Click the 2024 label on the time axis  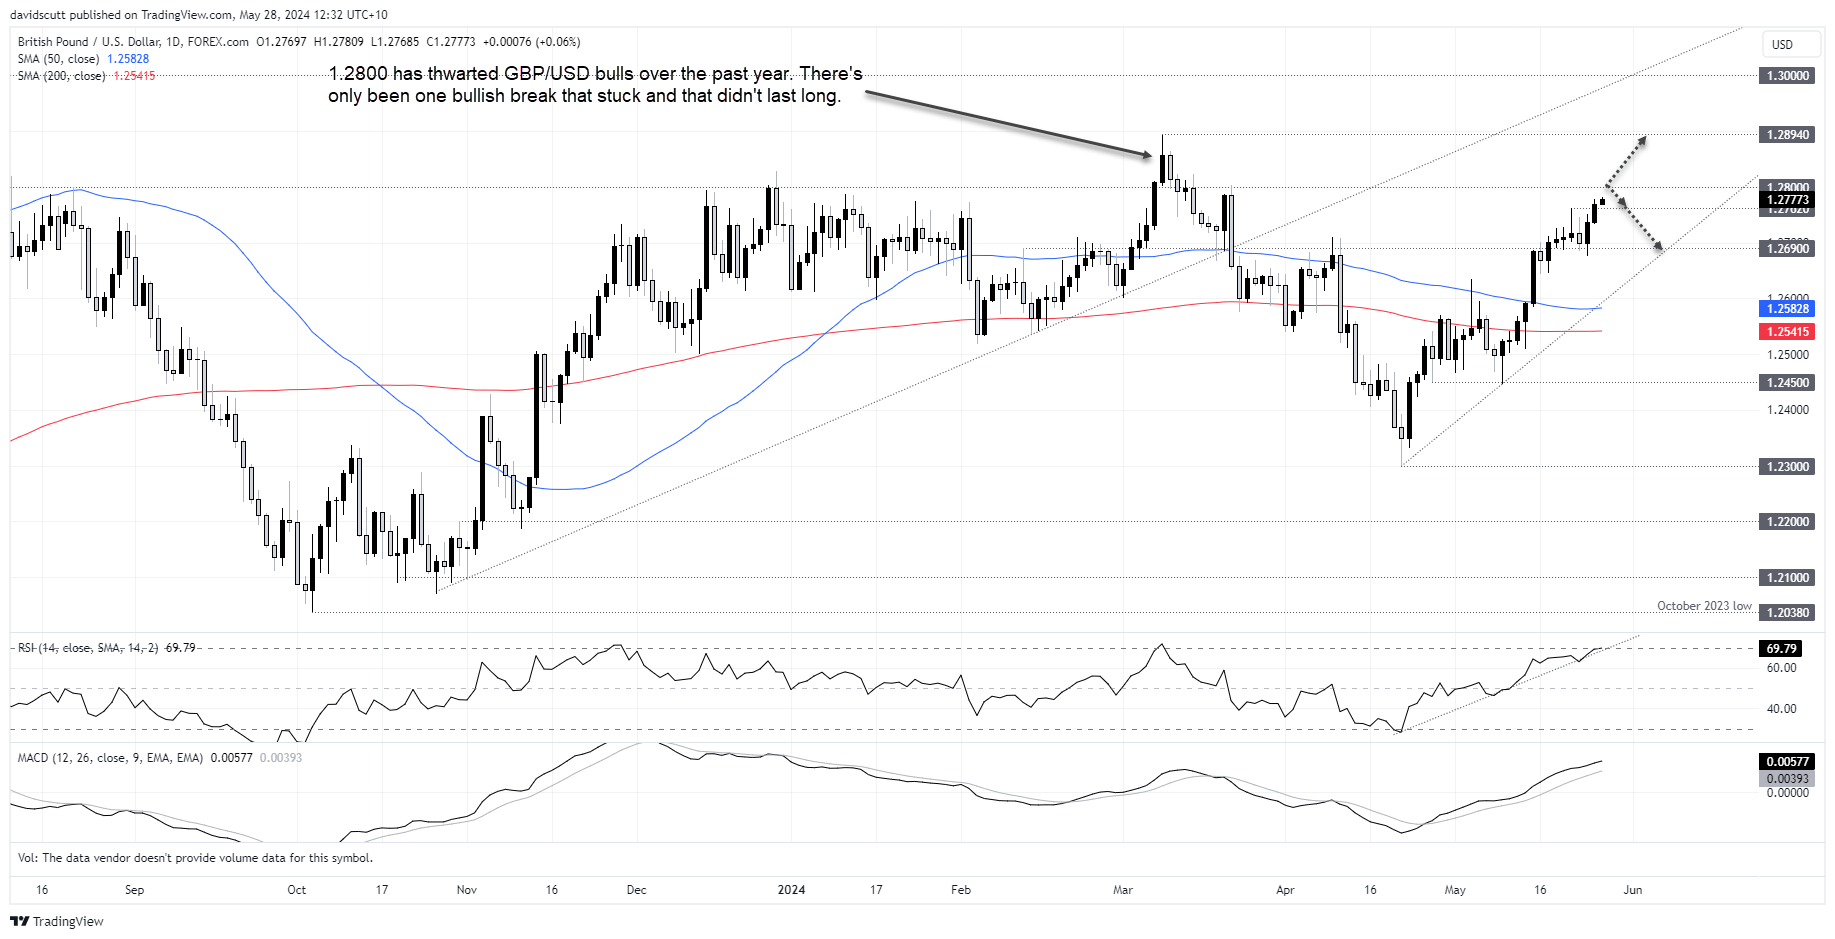(x=791, y=890)
